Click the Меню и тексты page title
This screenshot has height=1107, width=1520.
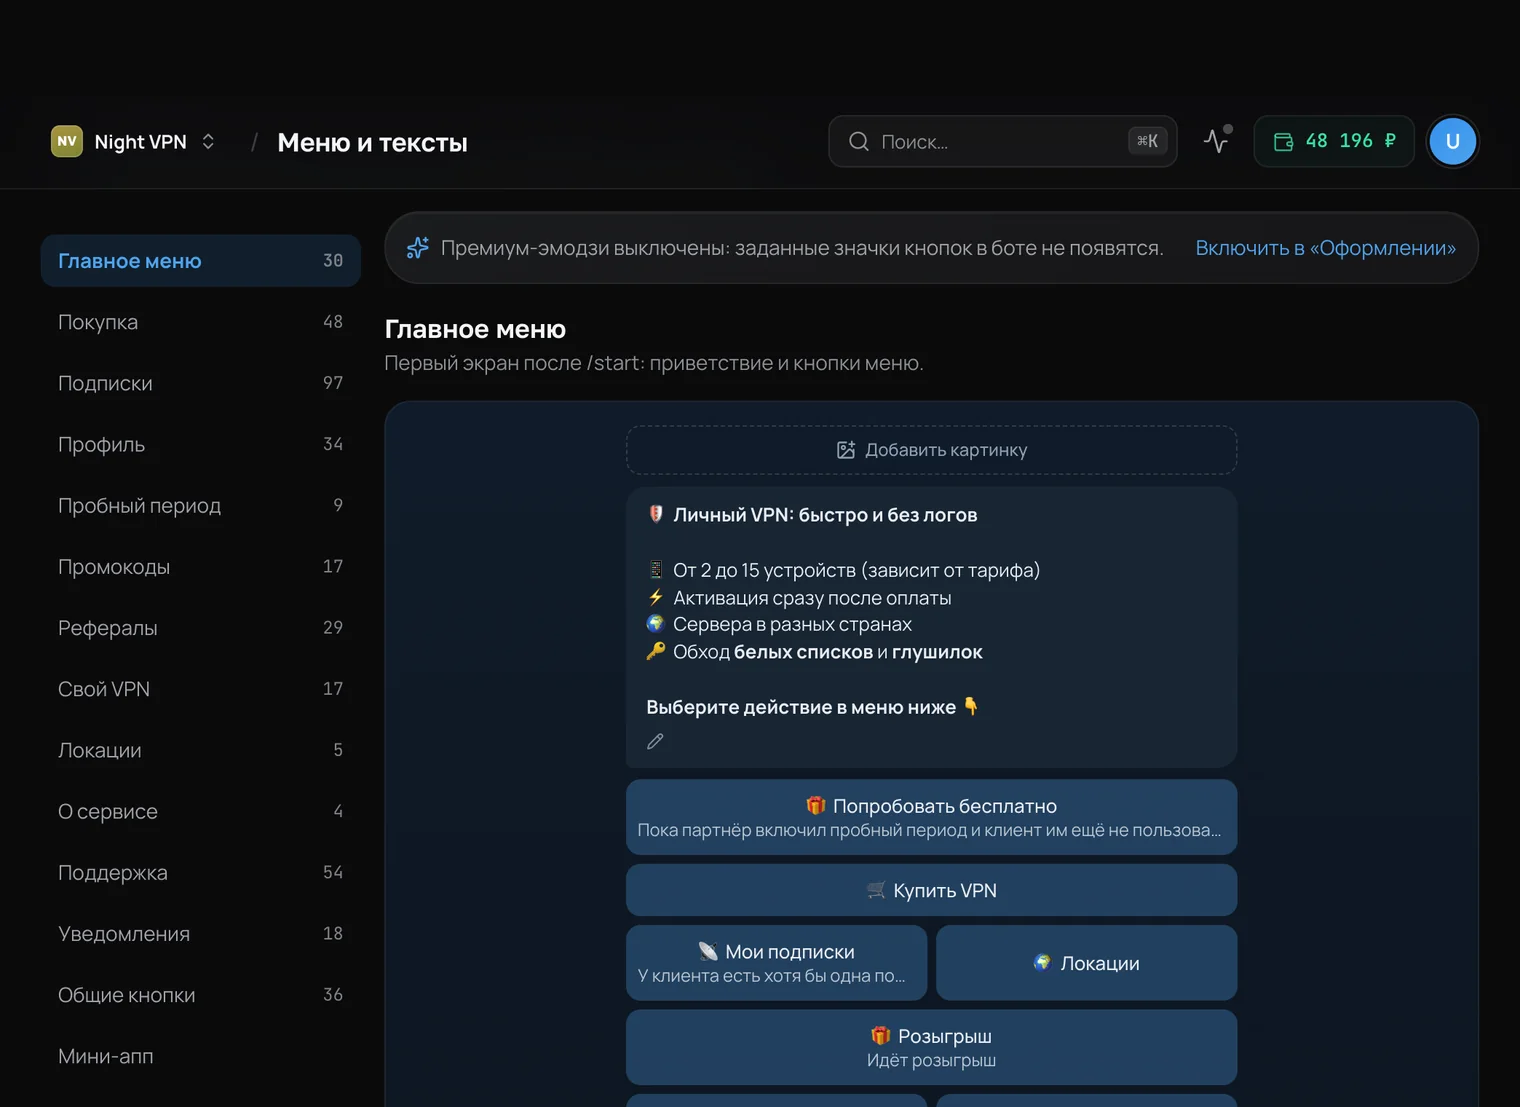pyautogui.click(x=372, y=142)
